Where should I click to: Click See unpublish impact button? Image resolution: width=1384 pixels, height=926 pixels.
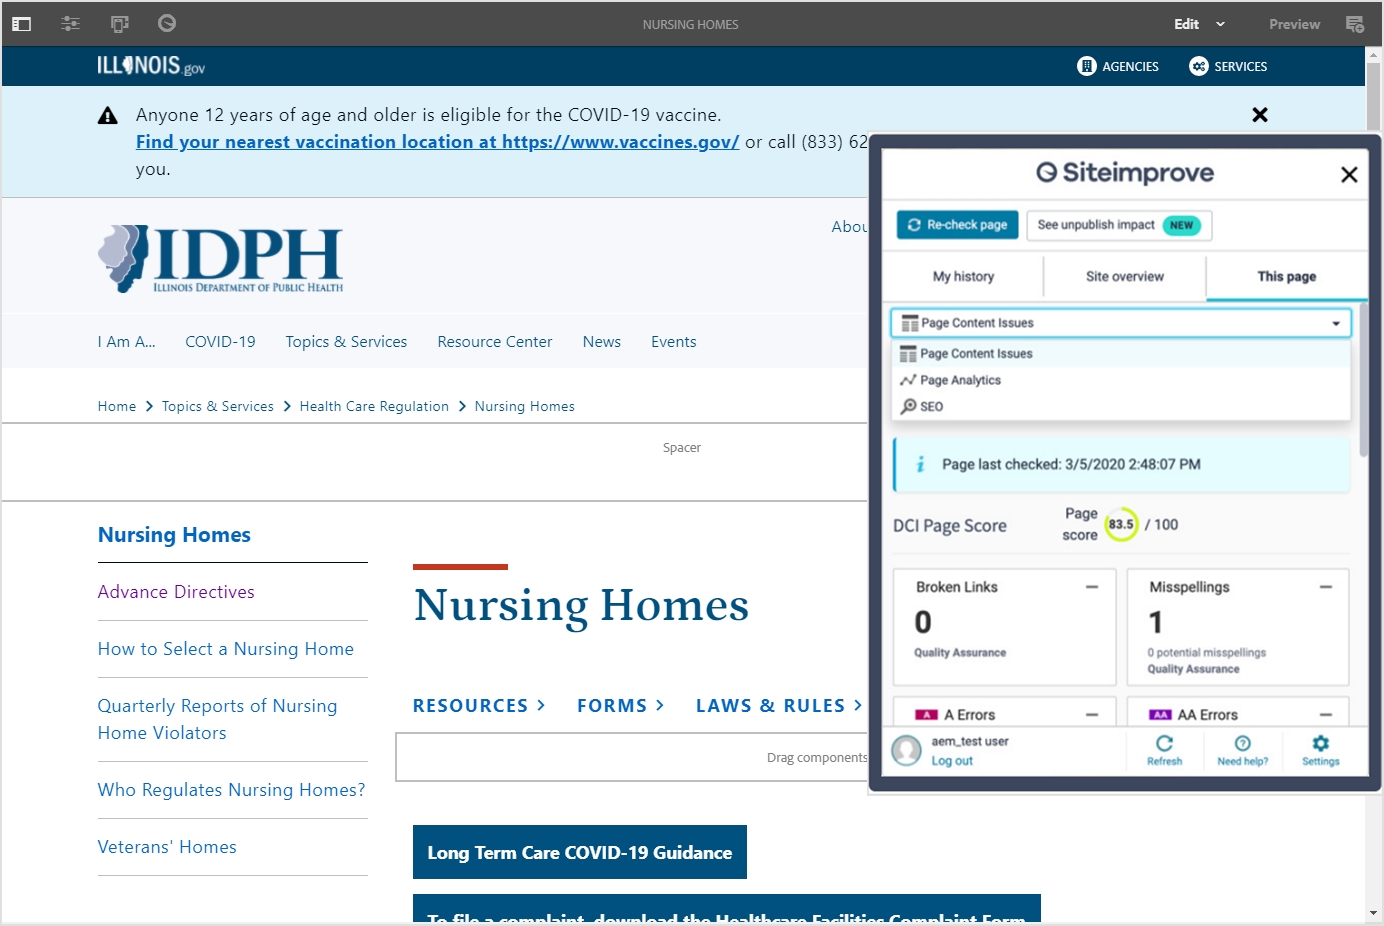pos(1119,225)
